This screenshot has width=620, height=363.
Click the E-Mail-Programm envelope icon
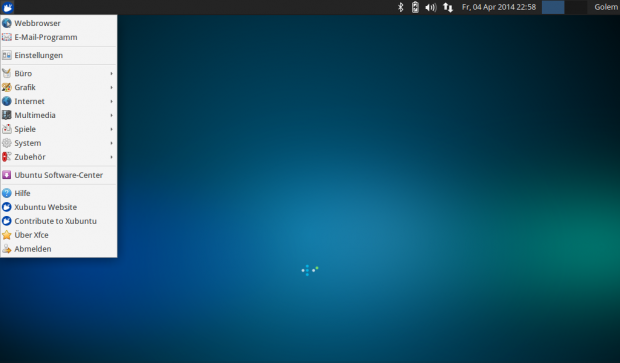click(7, 37)
